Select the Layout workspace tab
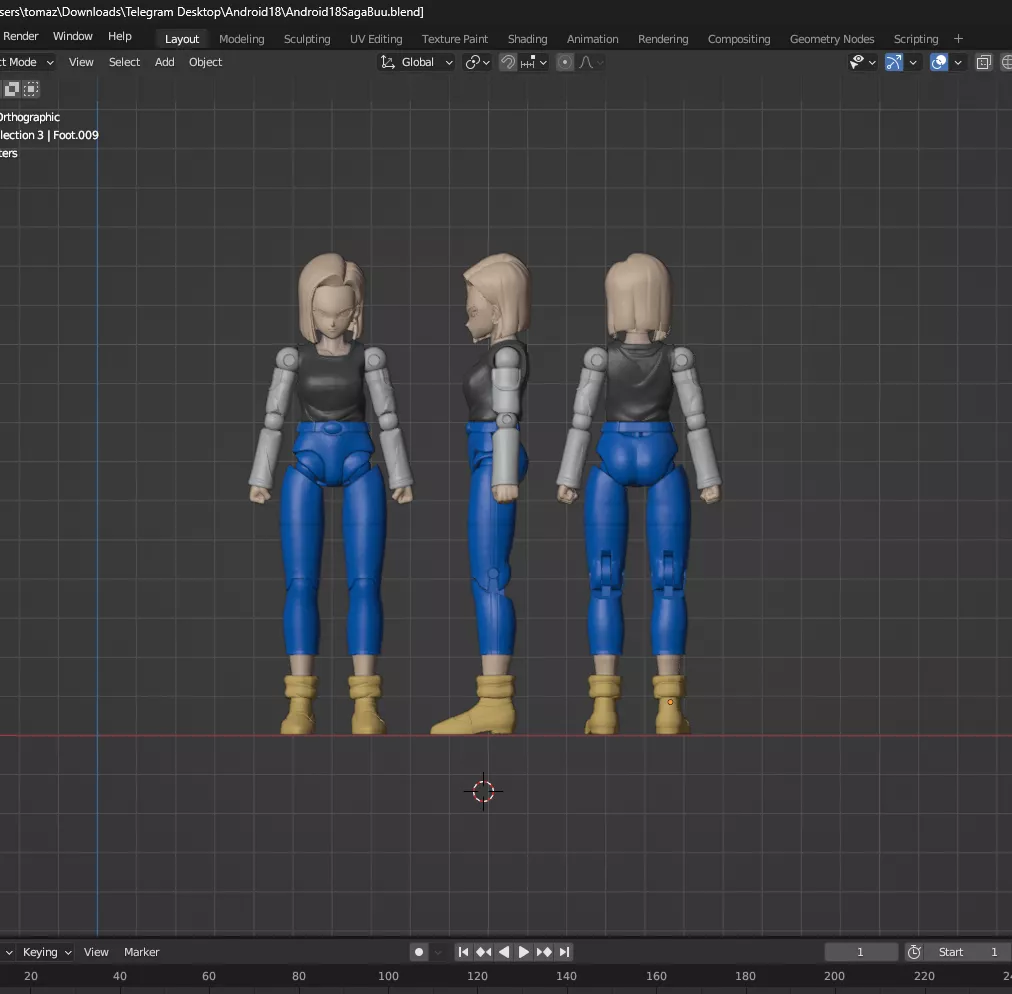This screenshot has width=1012, height=994. click(x=182, y=39)
